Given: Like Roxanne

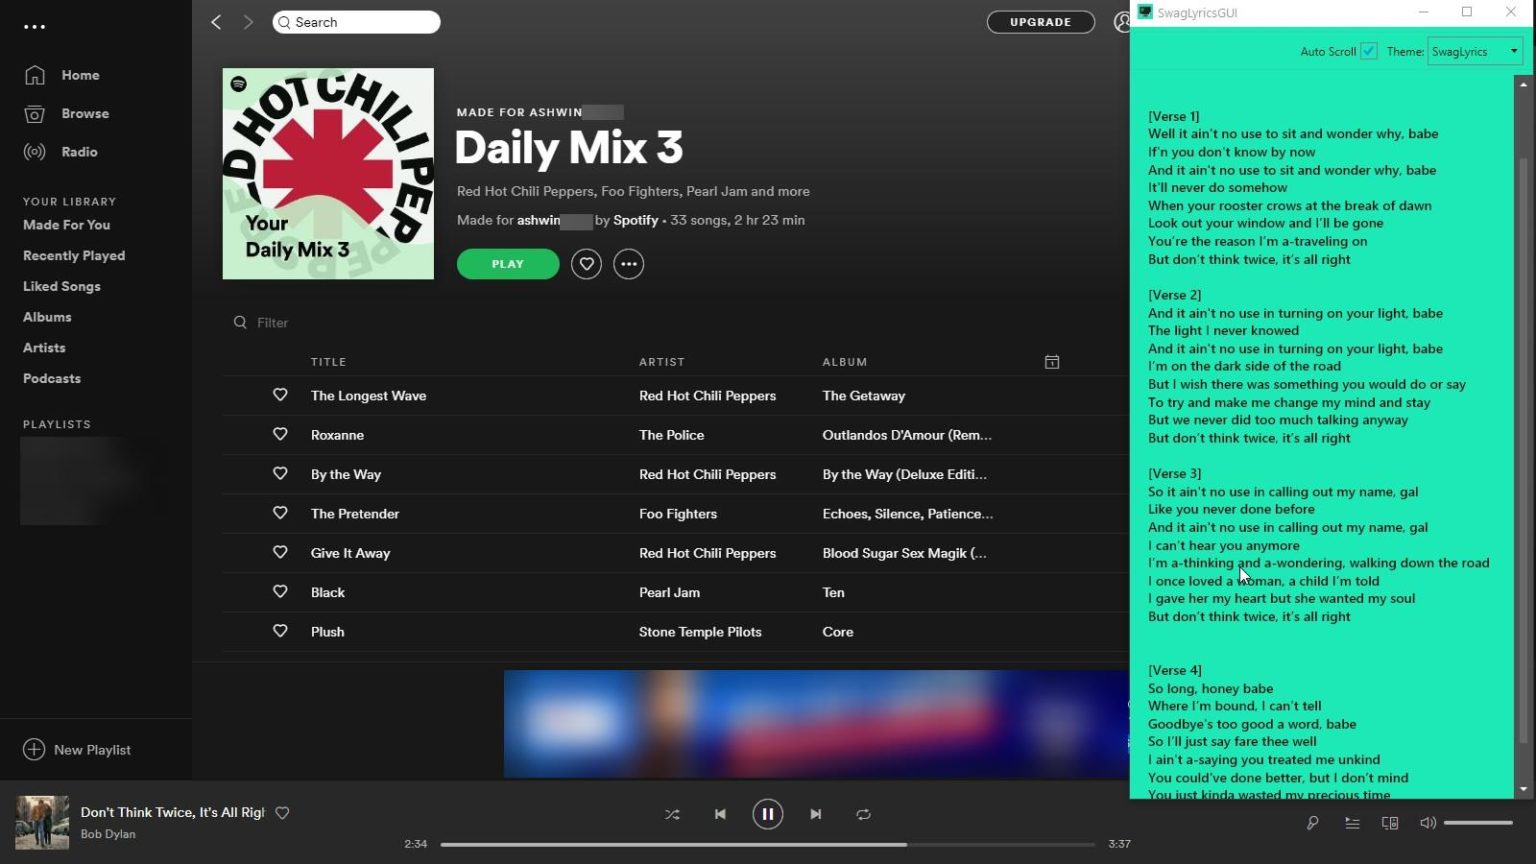Looking at the screenshot, I should pos(280,434).
